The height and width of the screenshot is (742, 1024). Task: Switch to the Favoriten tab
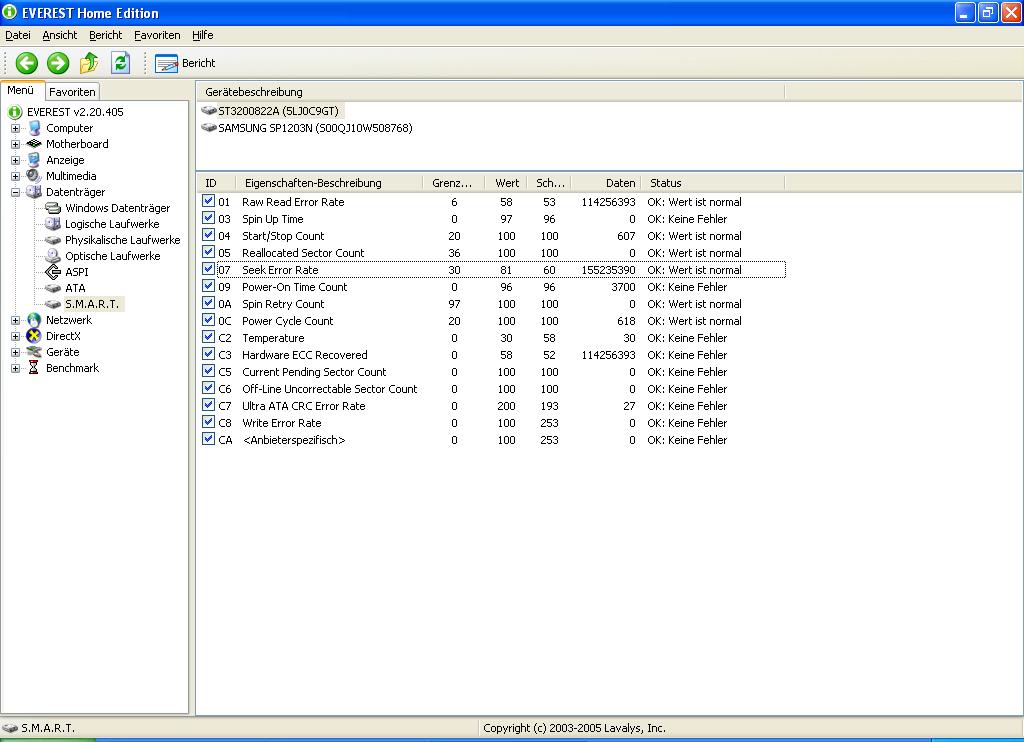pos(72,92)
